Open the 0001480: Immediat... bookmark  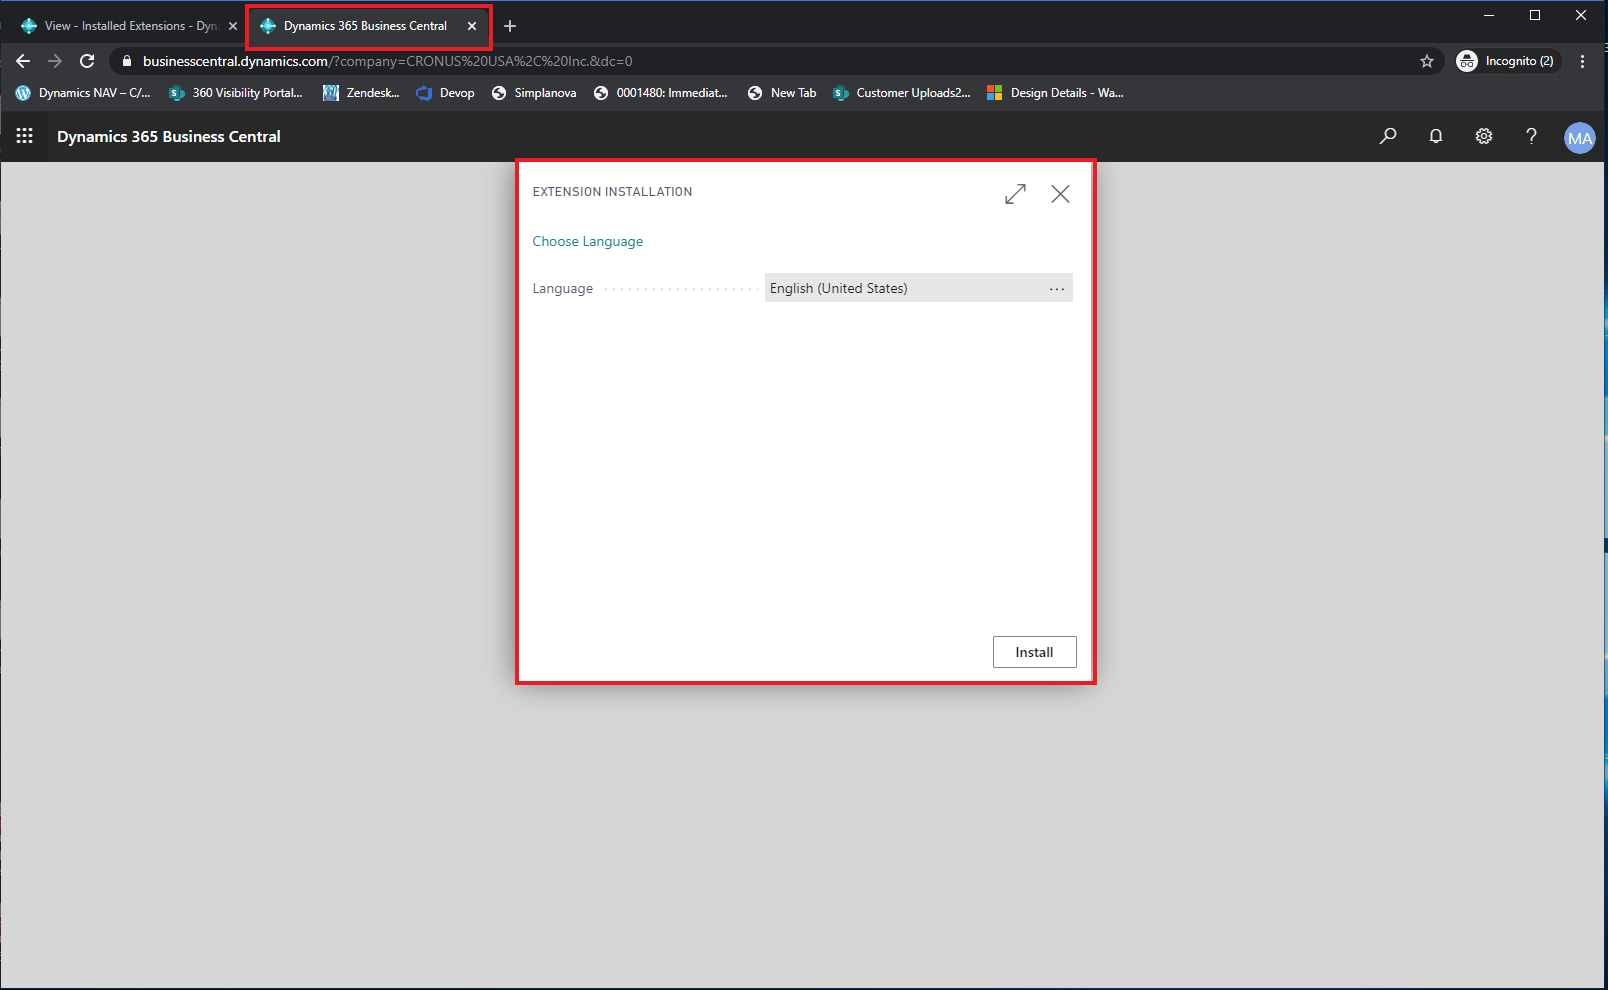661,93
